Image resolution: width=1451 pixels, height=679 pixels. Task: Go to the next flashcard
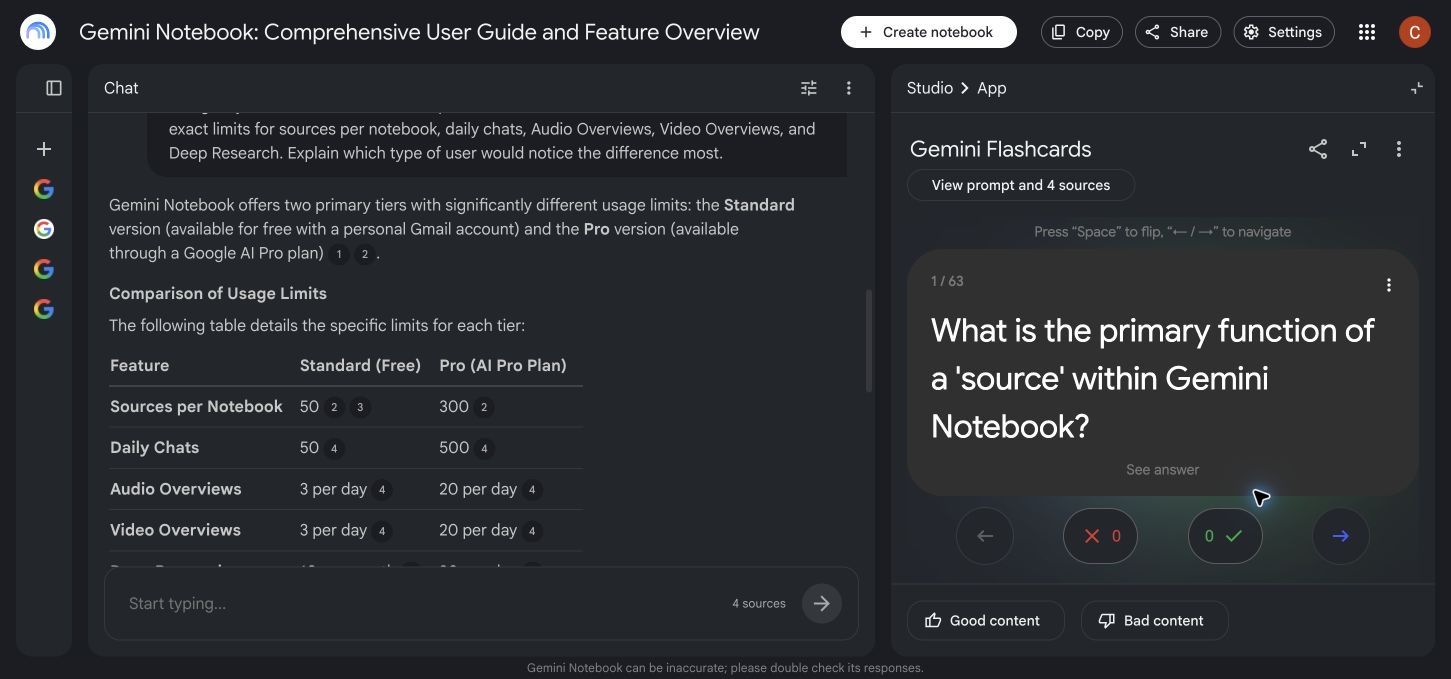(x=1341, y=536)
